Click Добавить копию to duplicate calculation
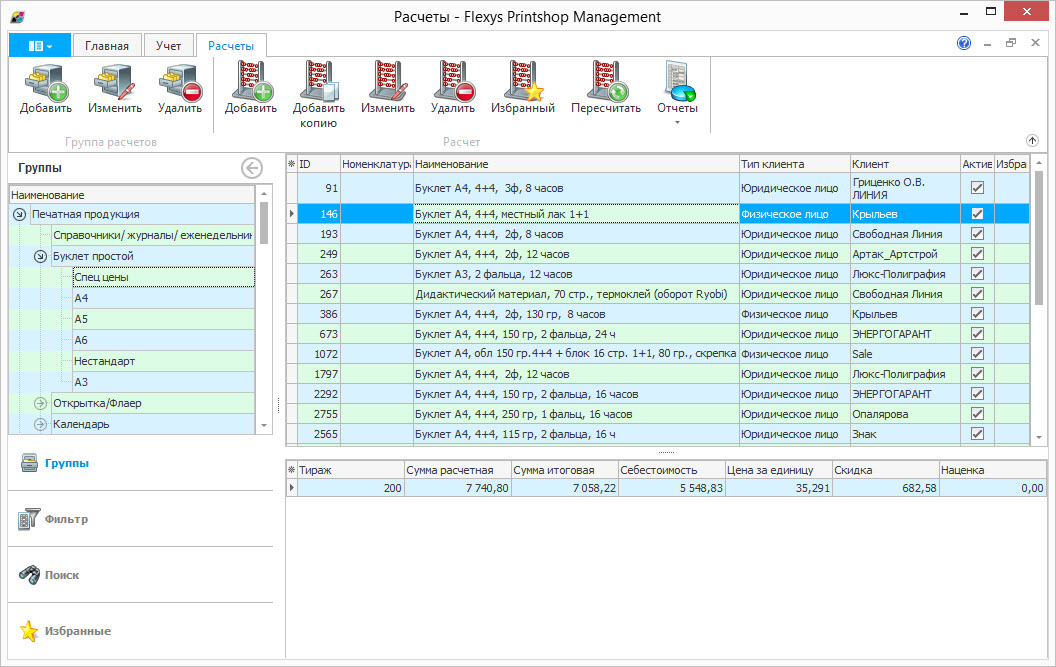Image resolution: width=1056 pixels, height=667 pixels. click(x=319, y=95)
